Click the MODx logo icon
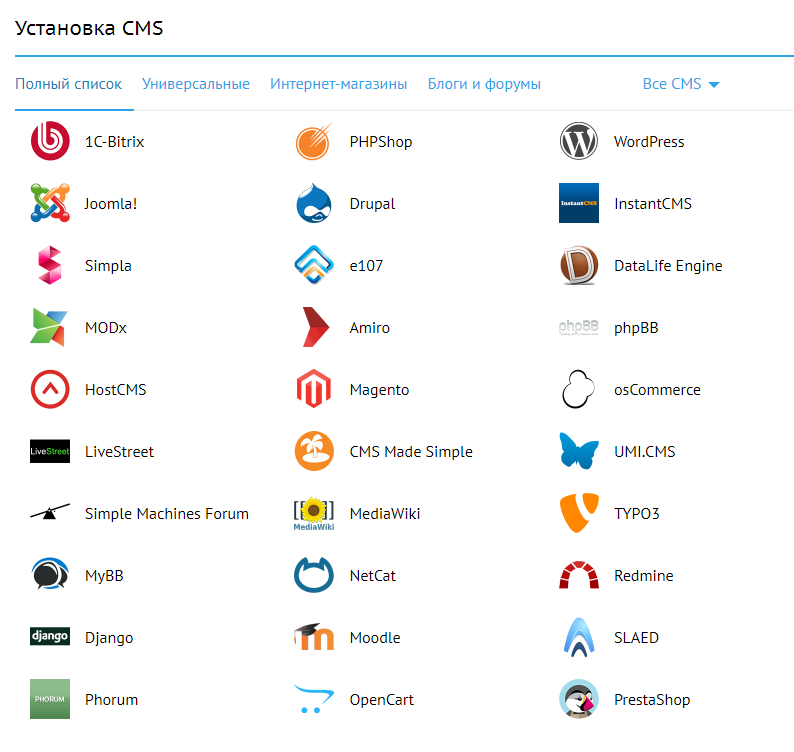This screenshot has height=752, width=794. (49, 327)
